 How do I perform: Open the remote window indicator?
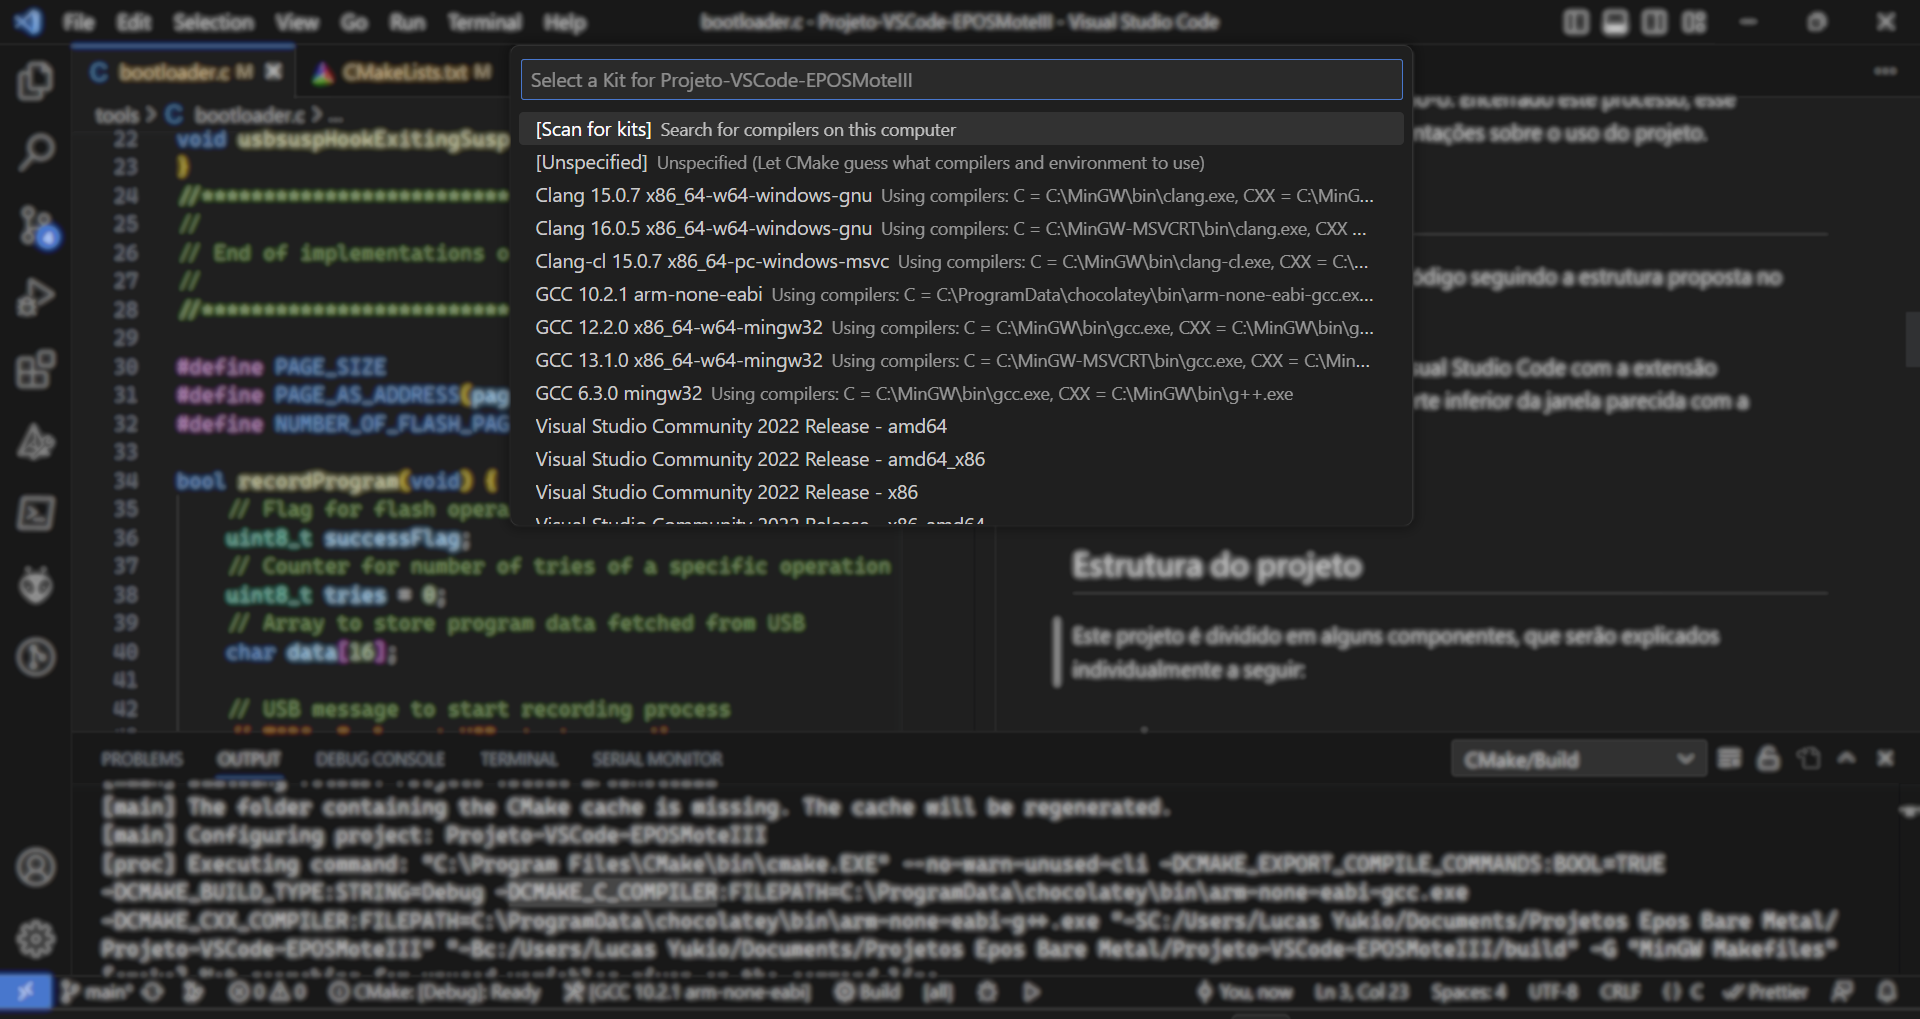point(25,992)
